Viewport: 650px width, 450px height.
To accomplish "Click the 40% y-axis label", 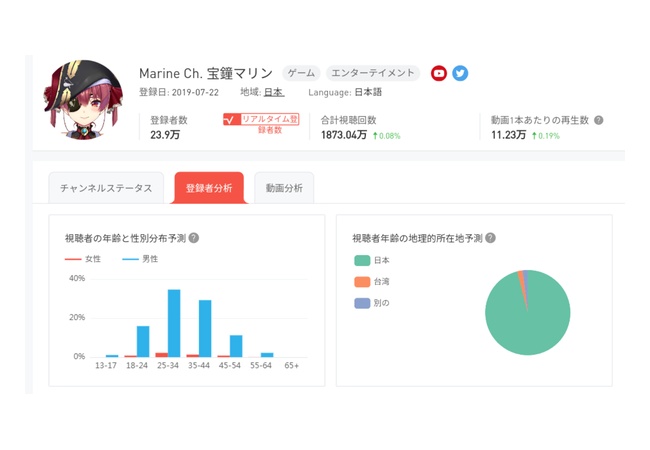I will [x=77, y=278].
